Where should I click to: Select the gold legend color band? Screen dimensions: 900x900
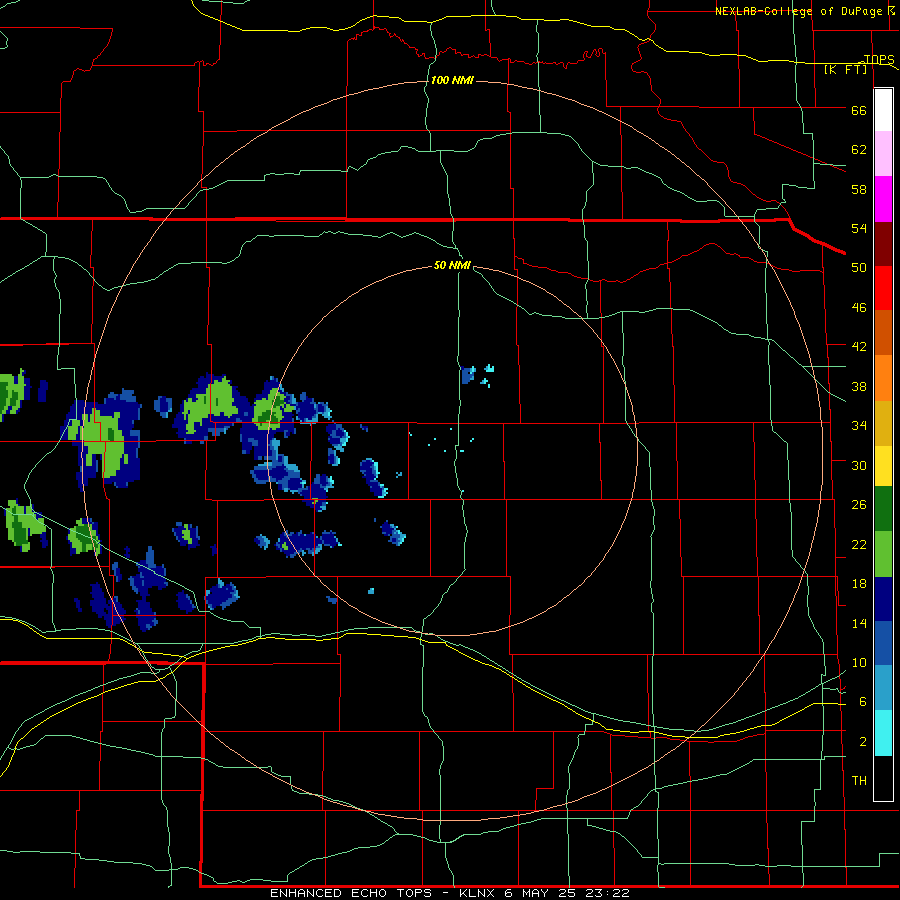tap(883, 424)
